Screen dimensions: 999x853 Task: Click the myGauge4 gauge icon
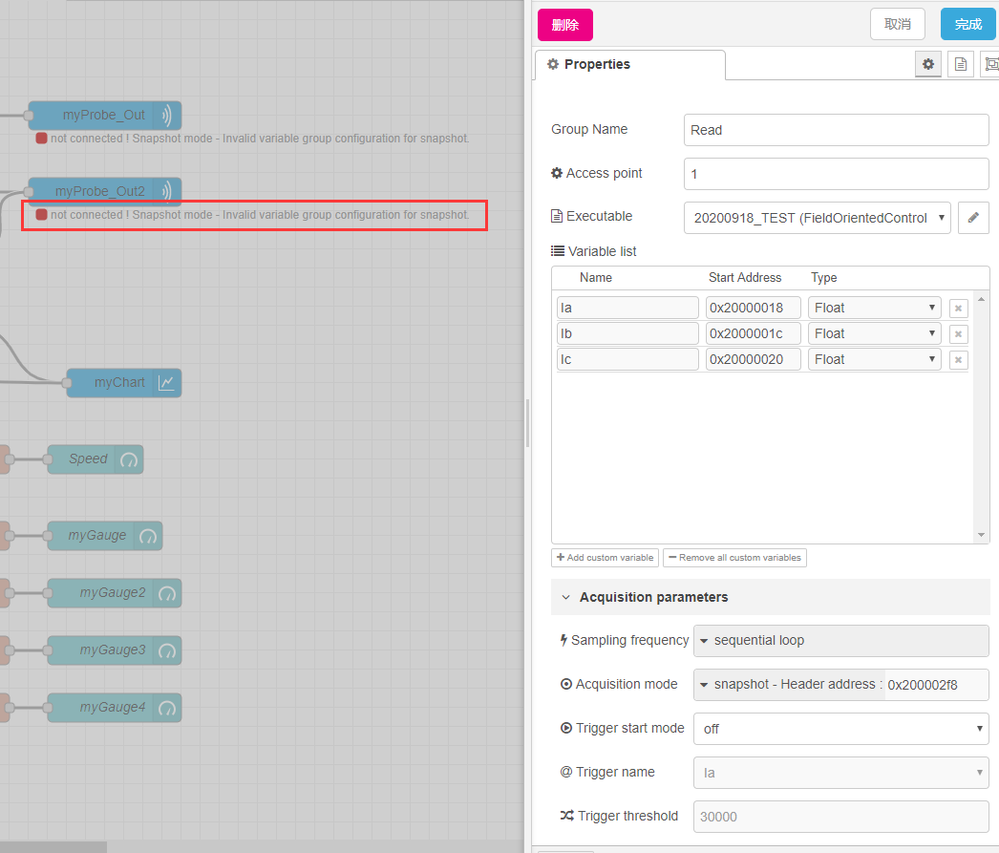pyautogui.click(x=167, y=708)
